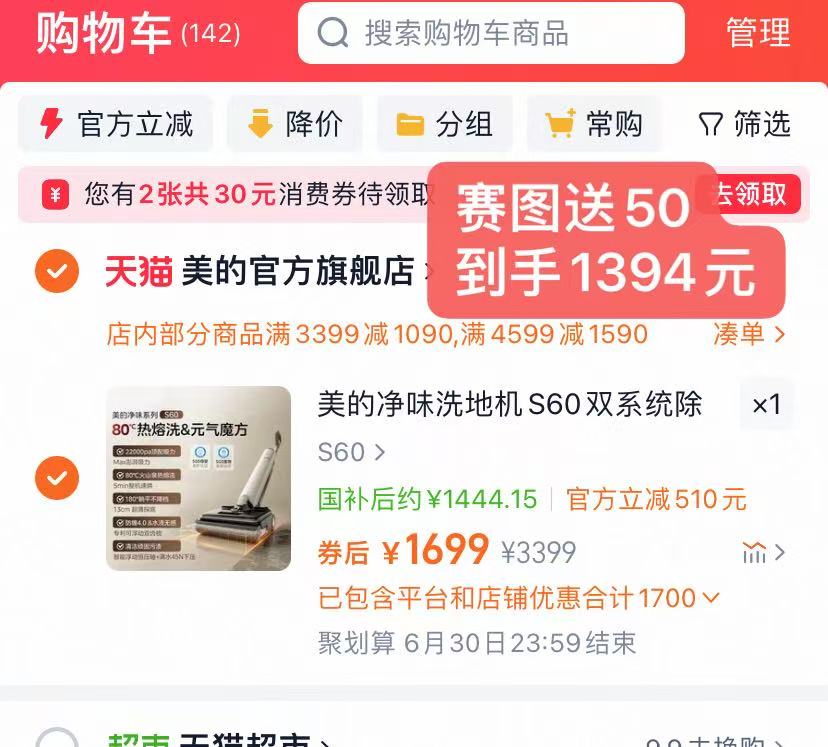The width and height of the screenshot is (828, 747).
Task: Tap the shopping cart 常购 icon
Action: point(560,124)
